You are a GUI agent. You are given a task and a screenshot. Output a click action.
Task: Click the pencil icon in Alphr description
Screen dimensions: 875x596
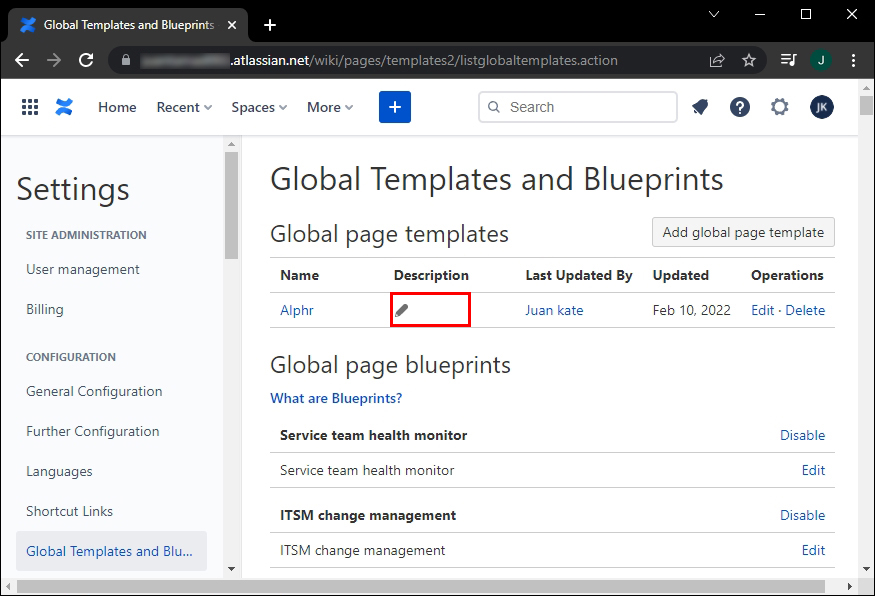point(402,310)
